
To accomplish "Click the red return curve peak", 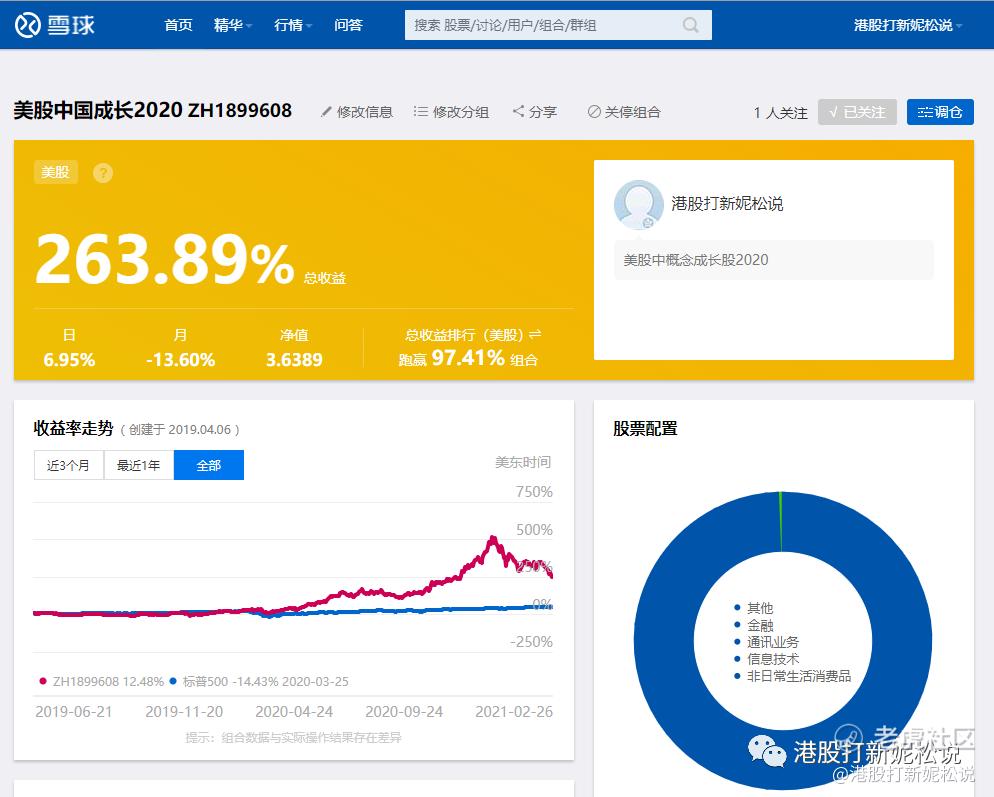I will click(x=493, y=540).
